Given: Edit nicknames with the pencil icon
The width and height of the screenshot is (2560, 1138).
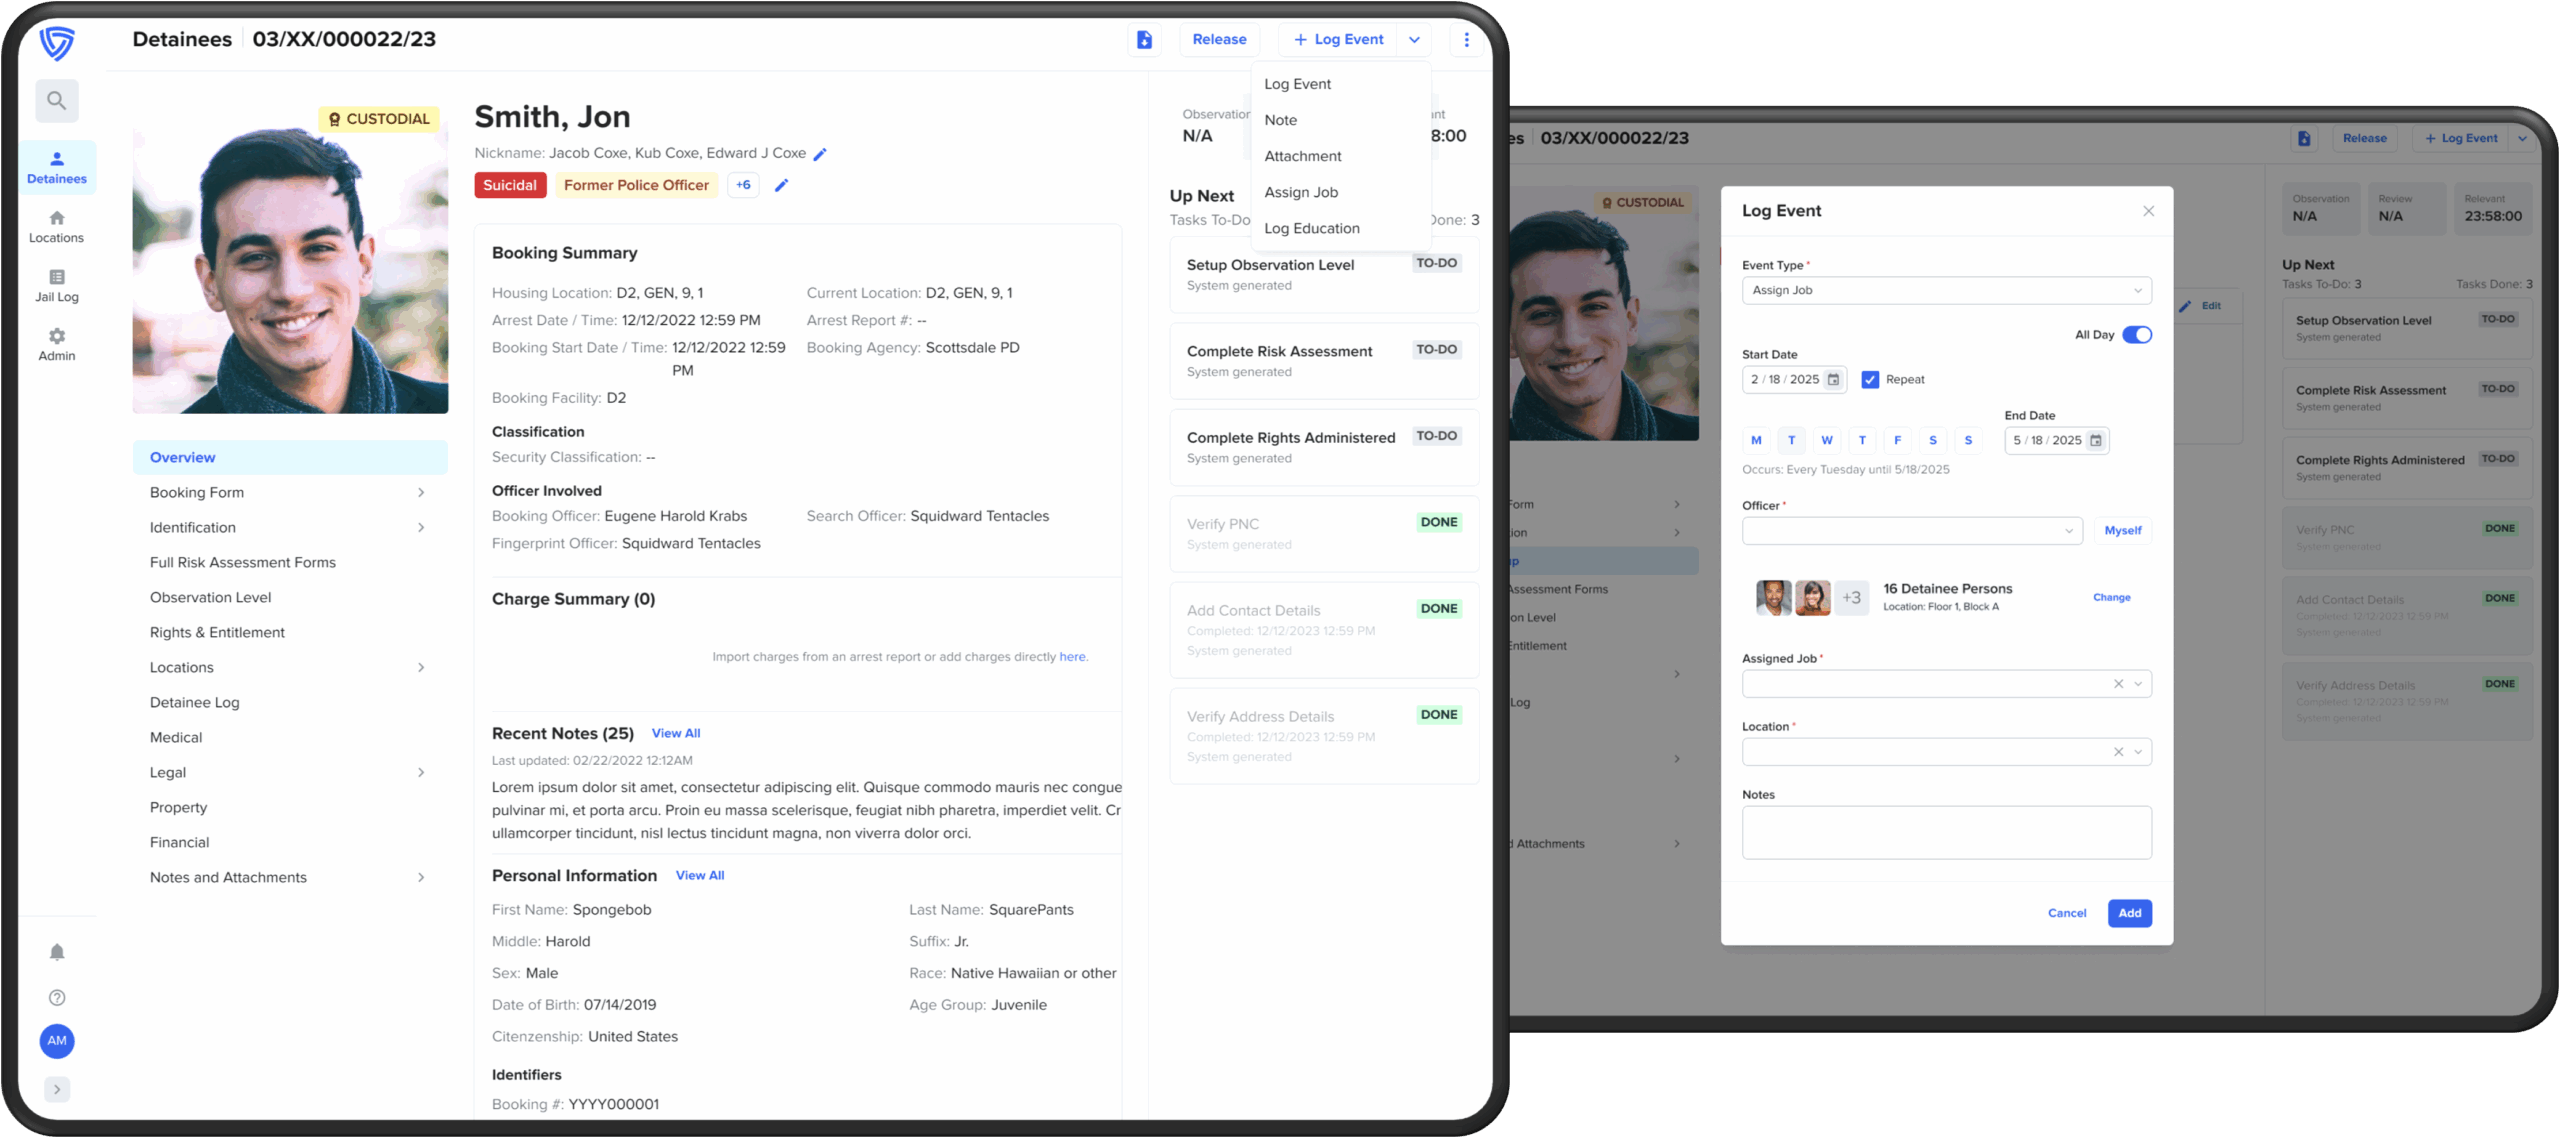Looking at the screenshot, I should 820,154.
